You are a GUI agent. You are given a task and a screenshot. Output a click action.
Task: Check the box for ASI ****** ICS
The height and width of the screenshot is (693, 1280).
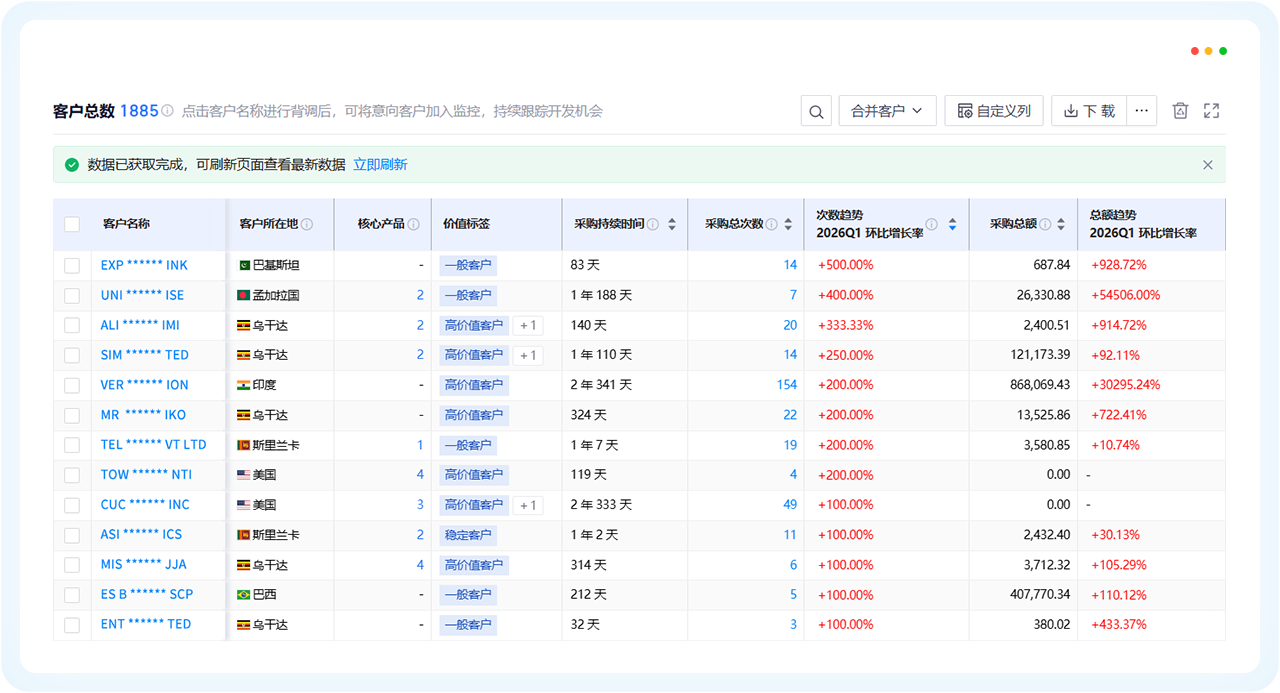pos(72,535)
